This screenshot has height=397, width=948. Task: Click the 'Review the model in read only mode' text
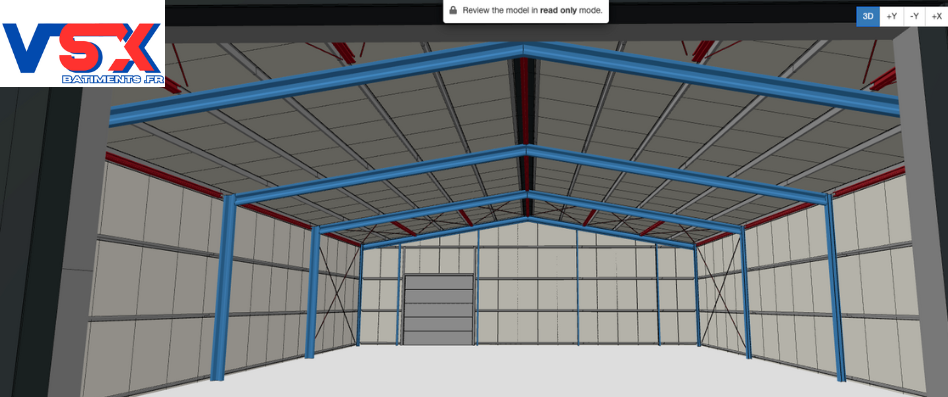[x=532, y=10]
